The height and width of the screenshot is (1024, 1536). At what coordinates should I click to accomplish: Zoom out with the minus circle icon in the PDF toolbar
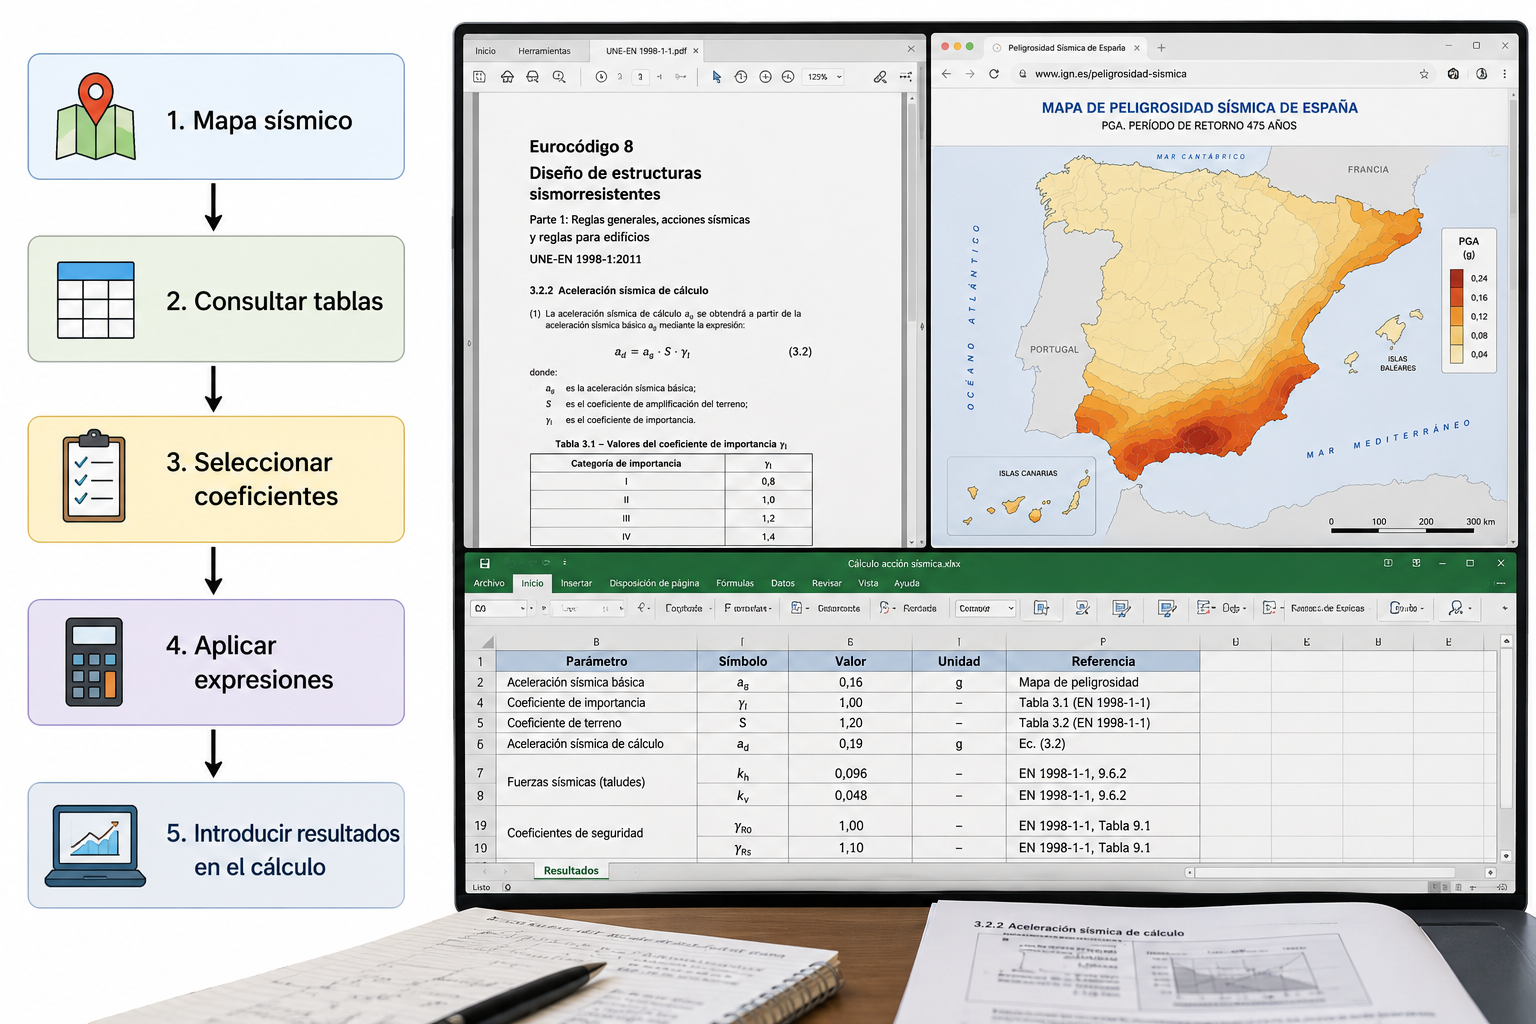coord(788,77)
